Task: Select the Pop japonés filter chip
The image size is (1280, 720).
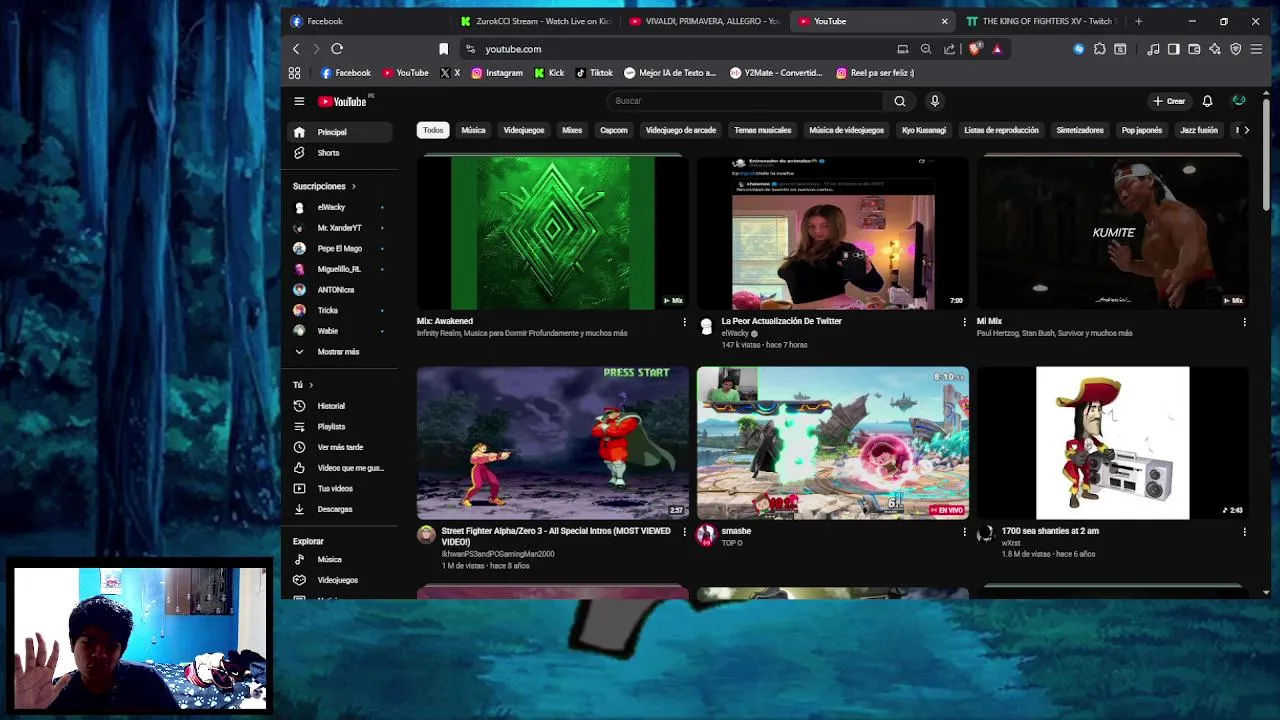Action: [1142, 130]
